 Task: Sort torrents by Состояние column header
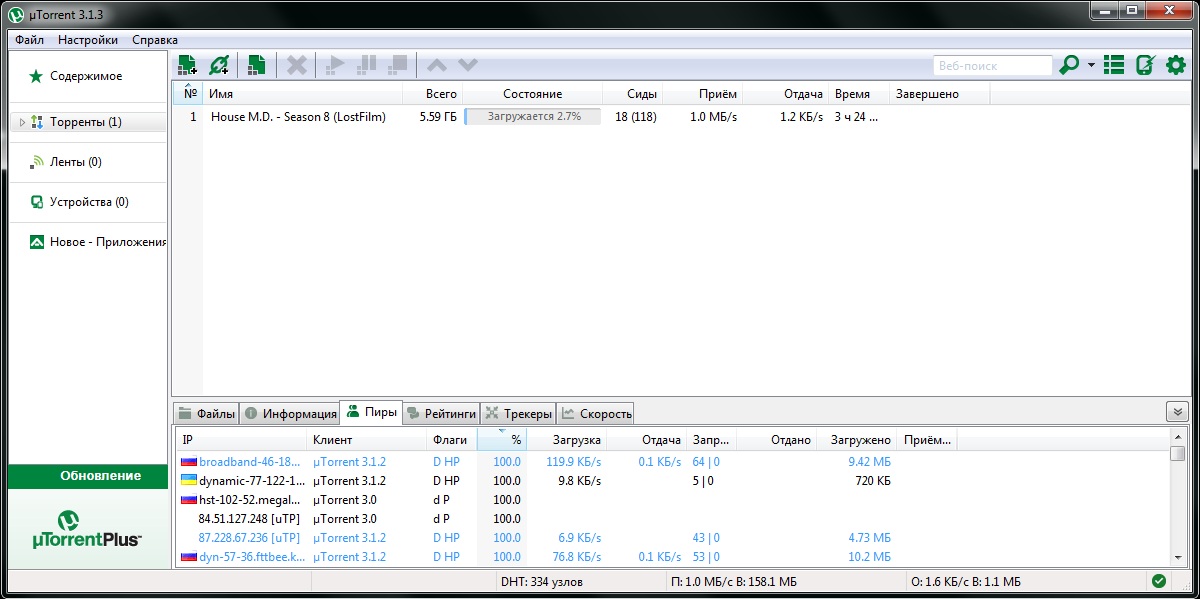tap(533, 94)
